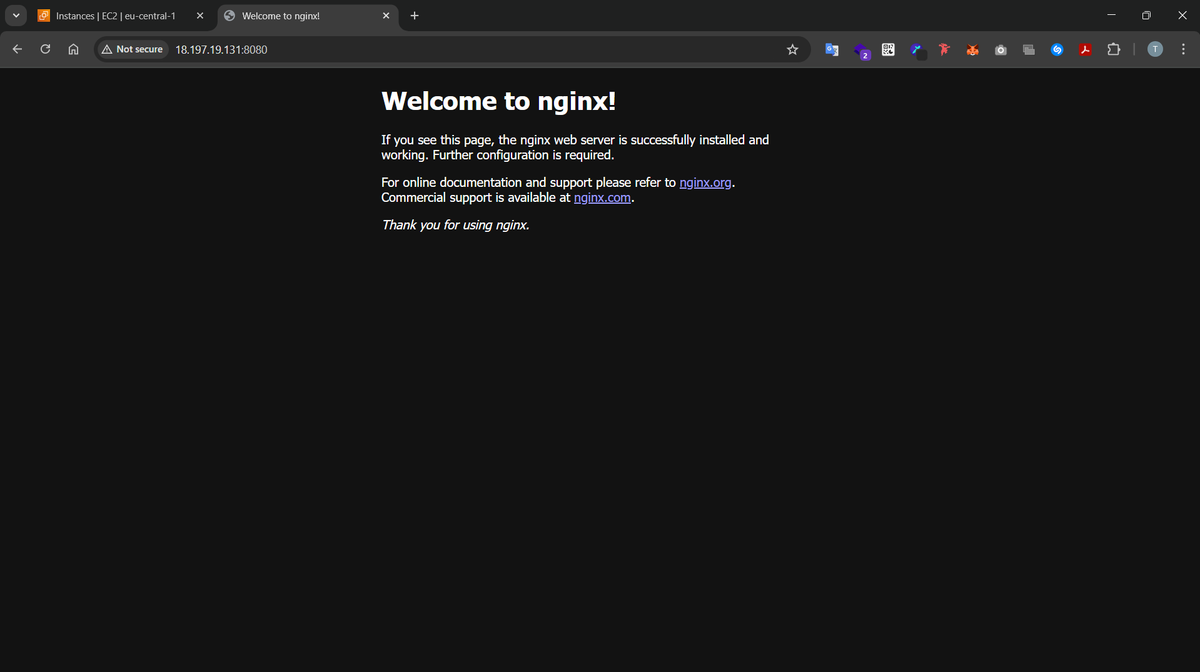Open the camera screenshot extension

[1000, 49]
